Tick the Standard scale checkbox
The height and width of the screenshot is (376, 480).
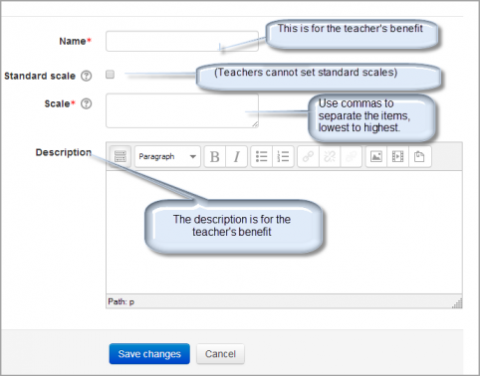[x=110, y=74]
